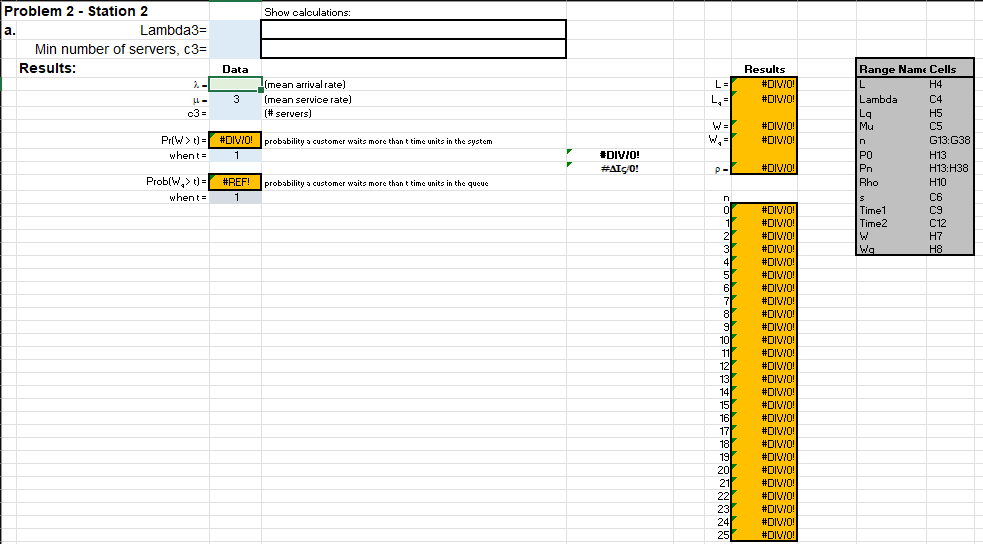Screen dimensions: 983x544
Task: Click the 'probability a customer waits...in the queue' description
Action: (376, 184)
